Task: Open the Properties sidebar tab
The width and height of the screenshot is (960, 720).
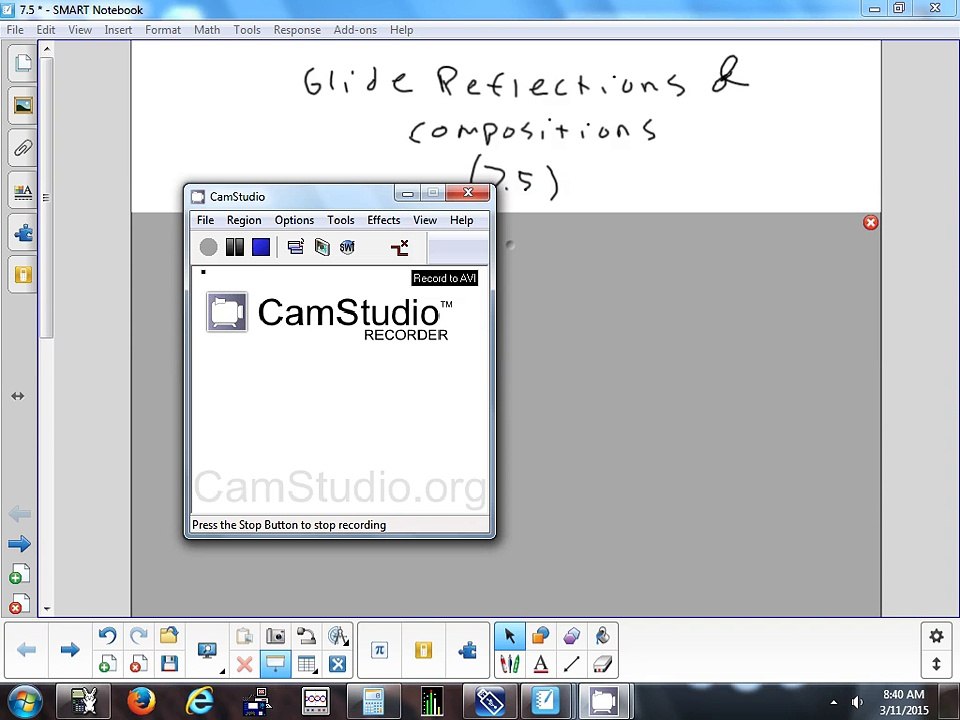Action: pos(23,191)
